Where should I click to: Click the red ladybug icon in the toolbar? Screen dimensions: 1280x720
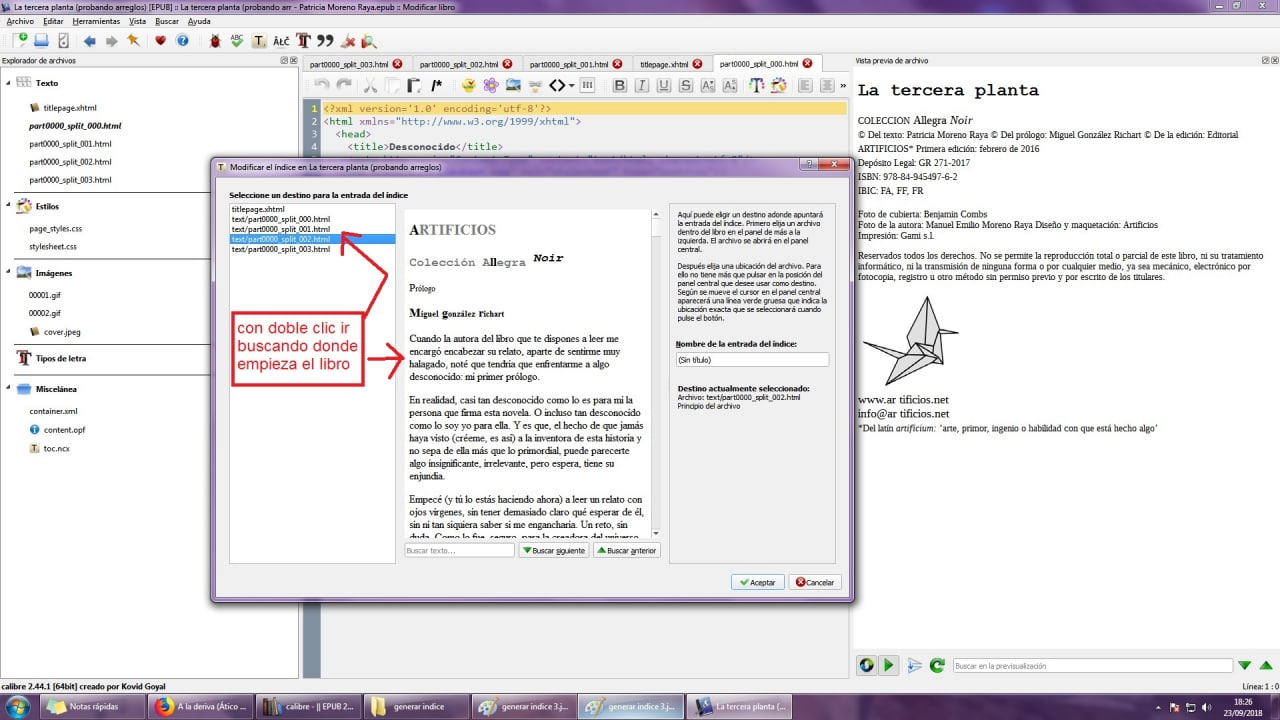[x=215, y=41]
